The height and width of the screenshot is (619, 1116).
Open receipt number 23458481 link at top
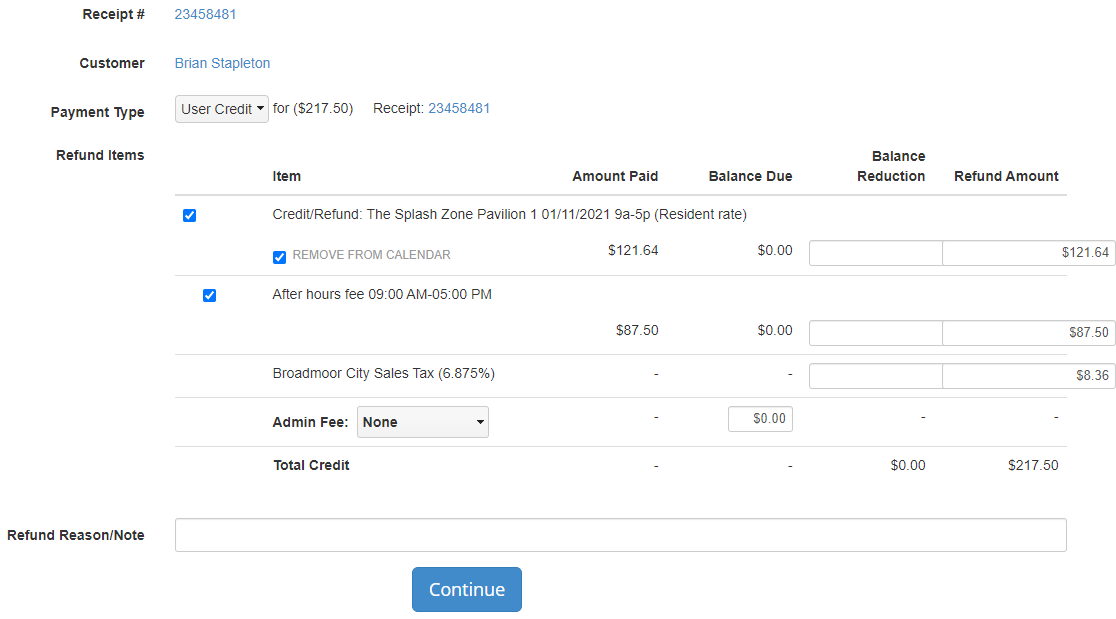[x=205, y=14]
